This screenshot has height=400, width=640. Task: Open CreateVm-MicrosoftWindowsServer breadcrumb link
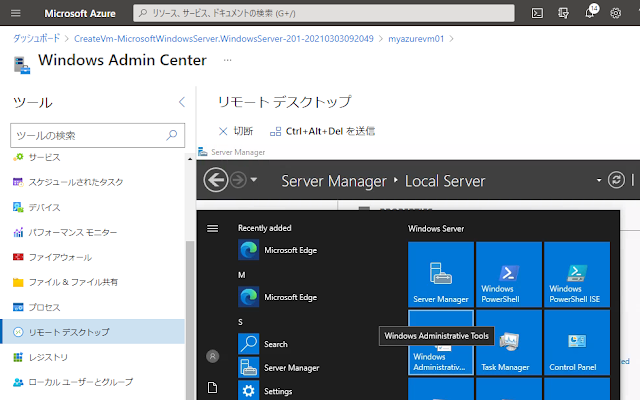click(x=224, y=39)
